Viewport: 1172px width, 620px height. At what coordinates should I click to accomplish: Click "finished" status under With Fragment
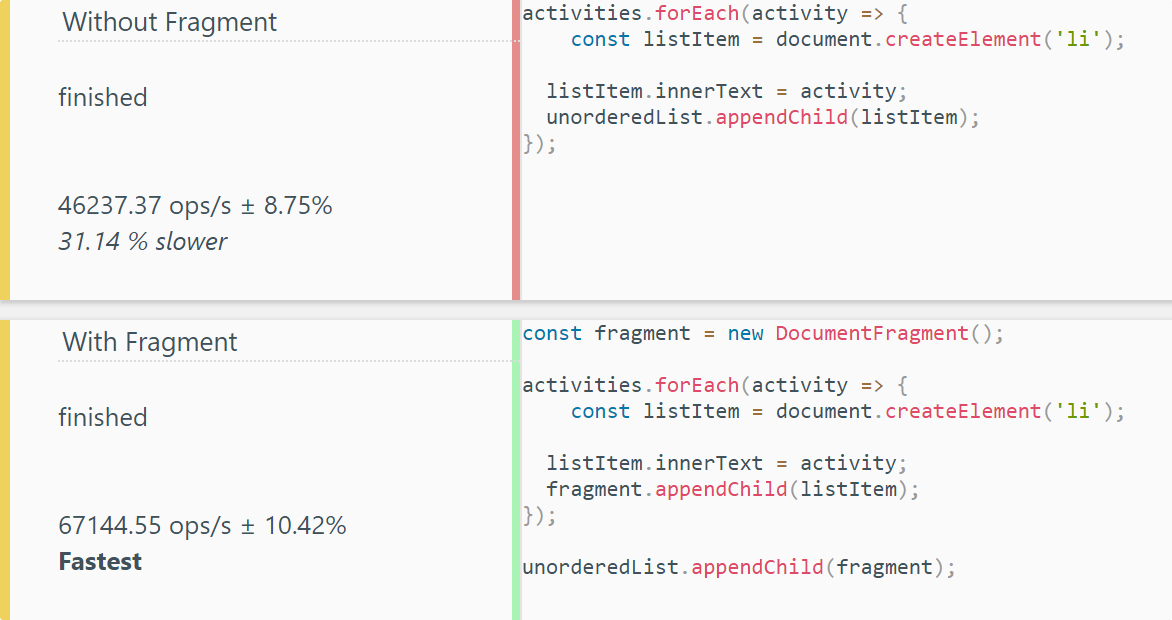[x=103, y=418]
